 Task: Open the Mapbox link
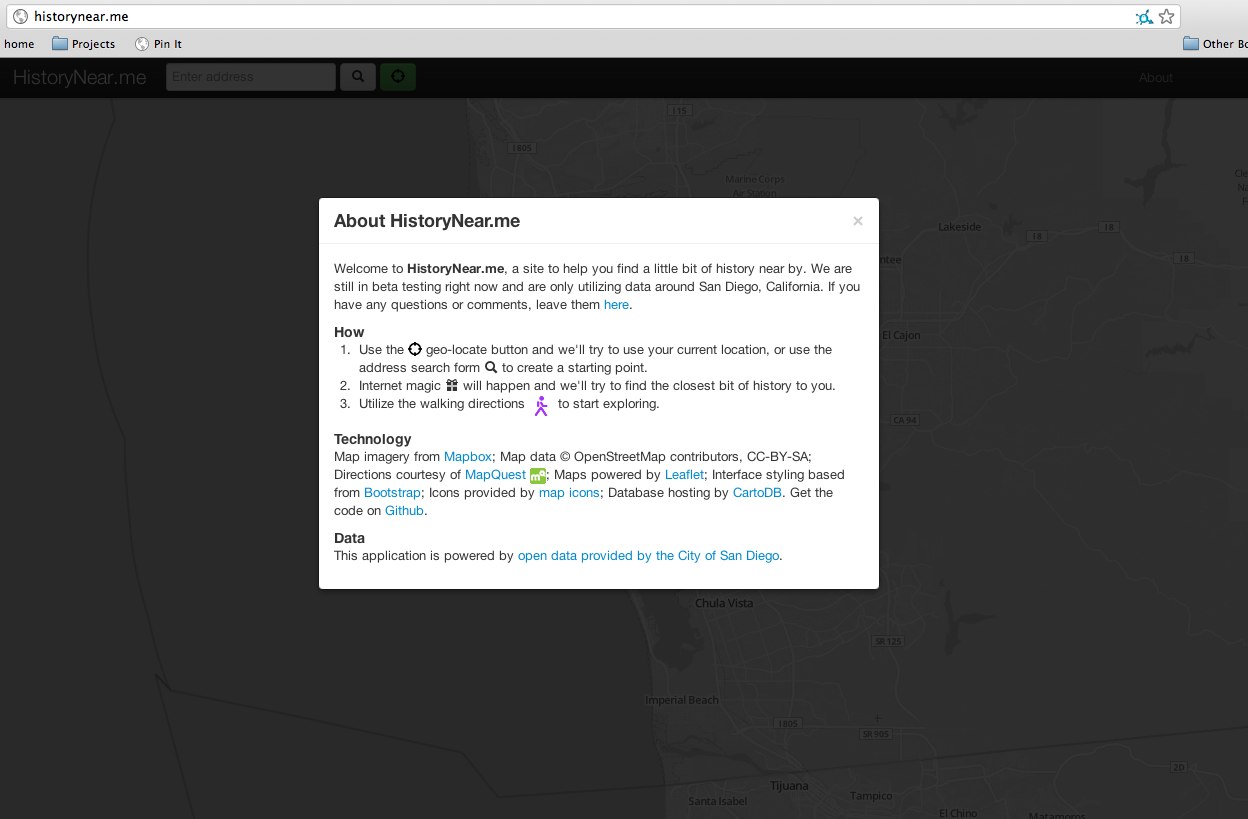pyautogui.click(x=468, y=457)
